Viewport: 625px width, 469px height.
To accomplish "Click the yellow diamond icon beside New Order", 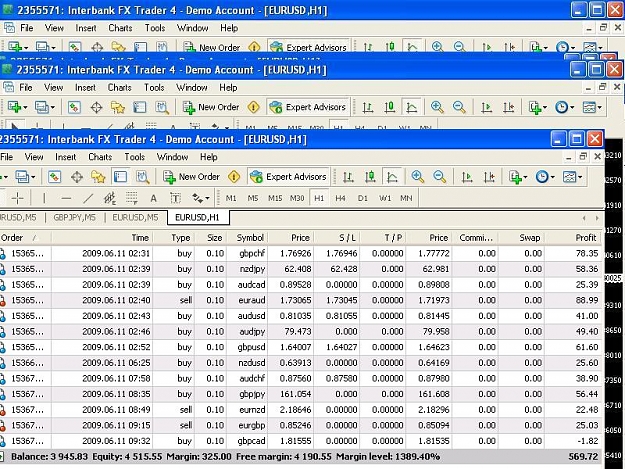I will click(234, 177).
